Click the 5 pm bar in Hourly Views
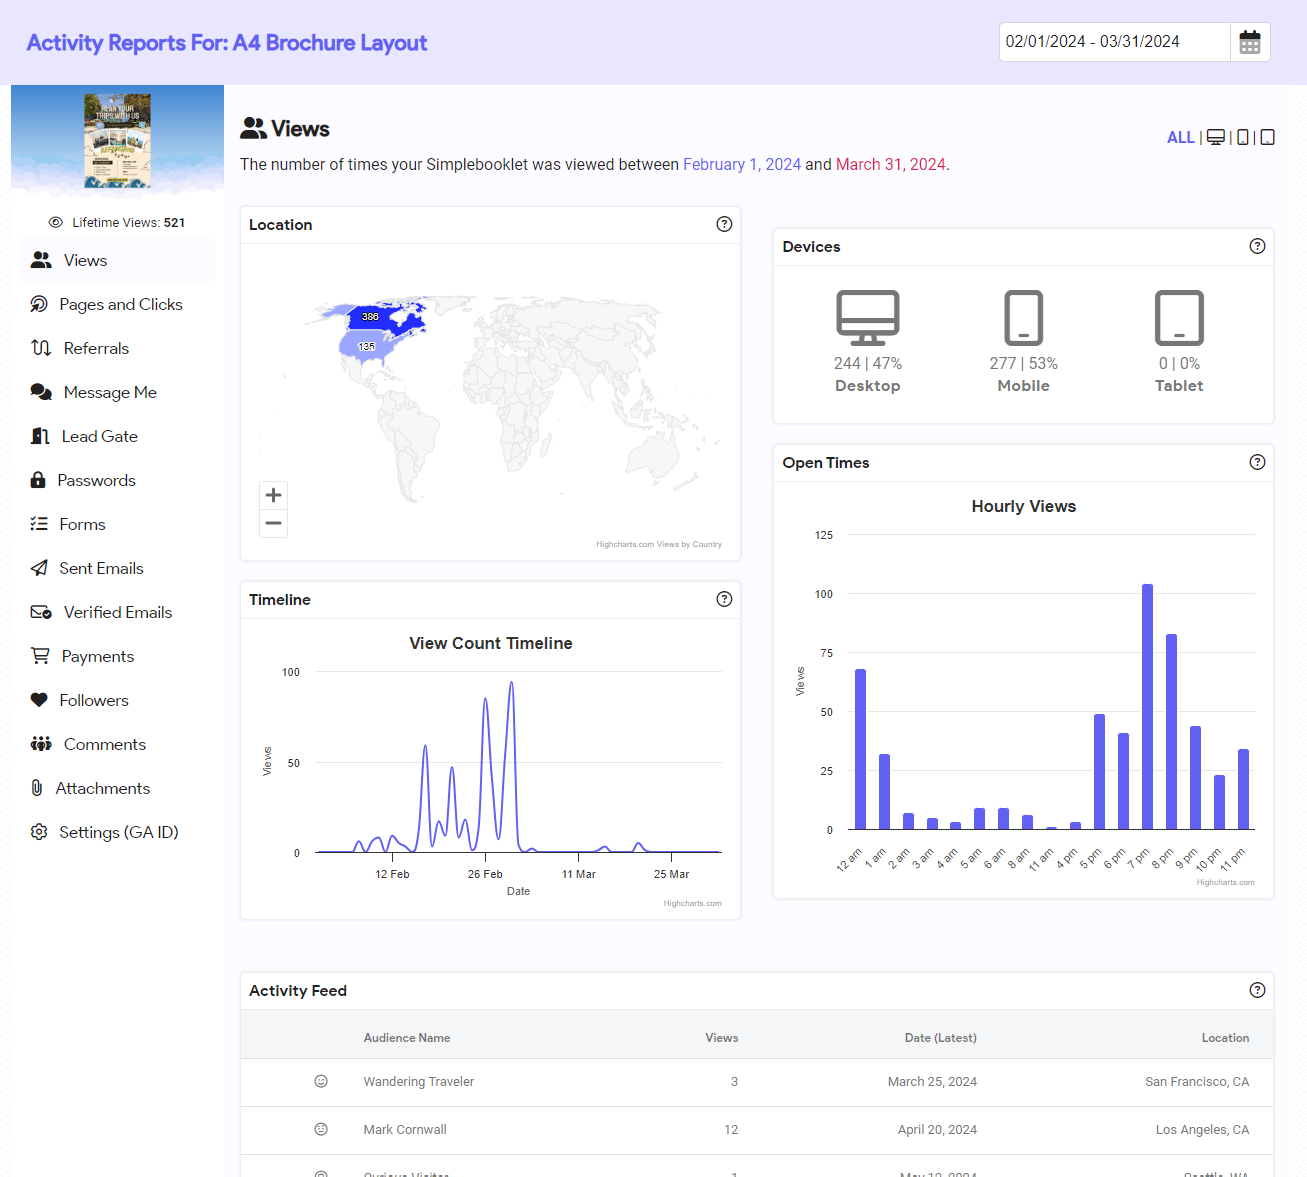 tap(1099, 771)
